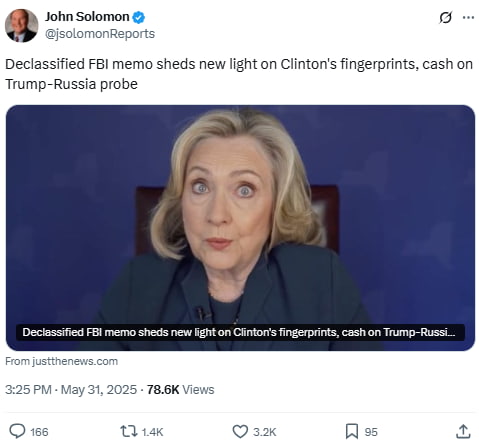Click the headline caption overlay on card
The width and height of the screenshot is (479, 443).
point(240,332)
